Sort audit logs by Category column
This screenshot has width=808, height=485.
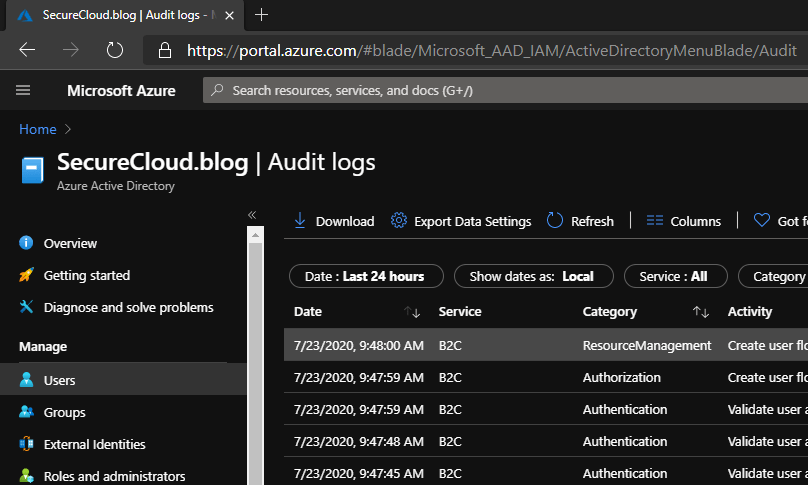[701, 312]
